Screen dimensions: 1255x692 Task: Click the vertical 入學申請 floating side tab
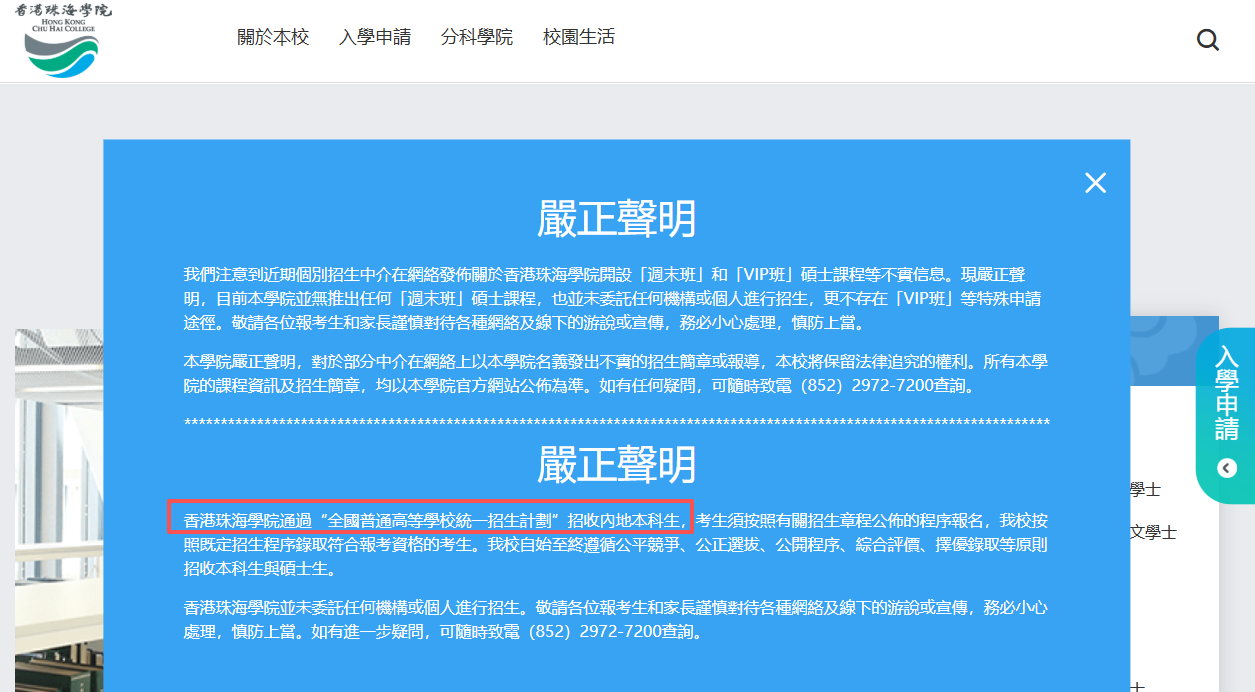(1227, 395)
